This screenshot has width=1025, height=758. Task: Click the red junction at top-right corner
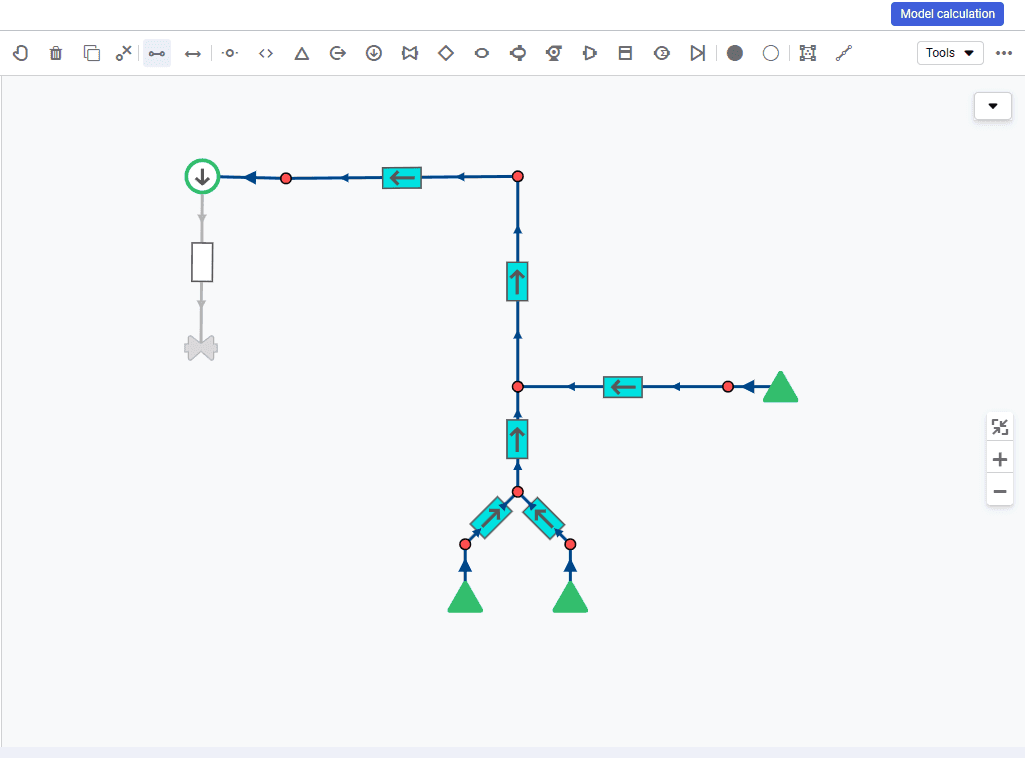[x=518, y=176]
